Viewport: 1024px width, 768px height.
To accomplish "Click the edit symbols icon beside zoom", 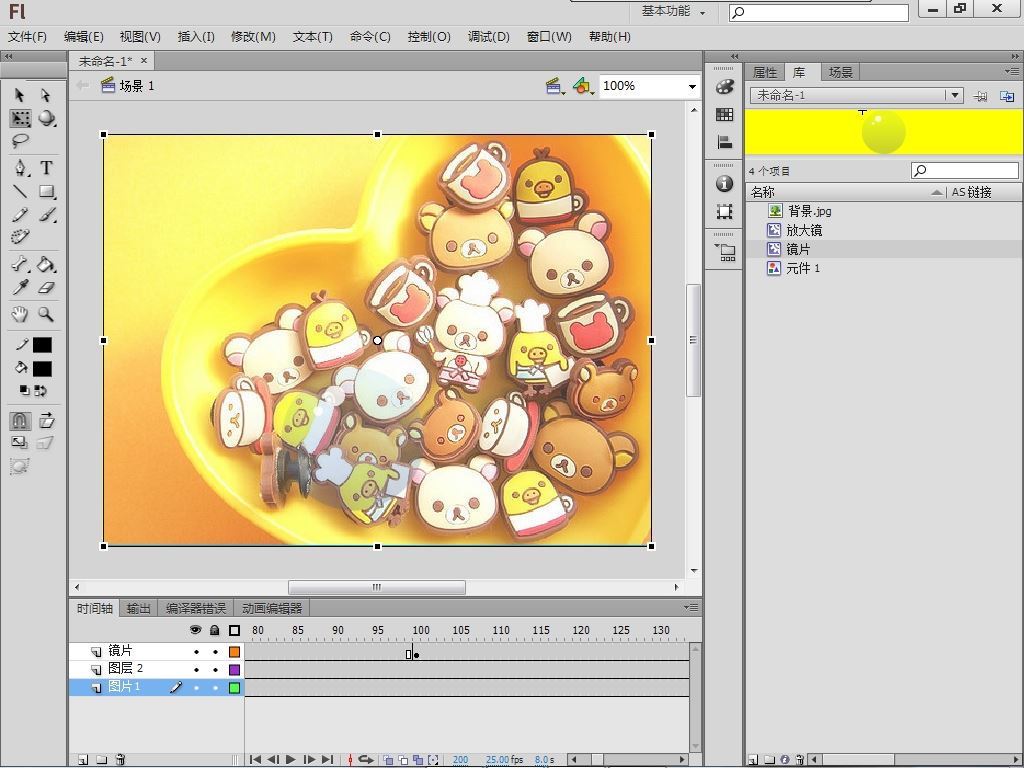I will pyautogui.click(x=583, y=86).
